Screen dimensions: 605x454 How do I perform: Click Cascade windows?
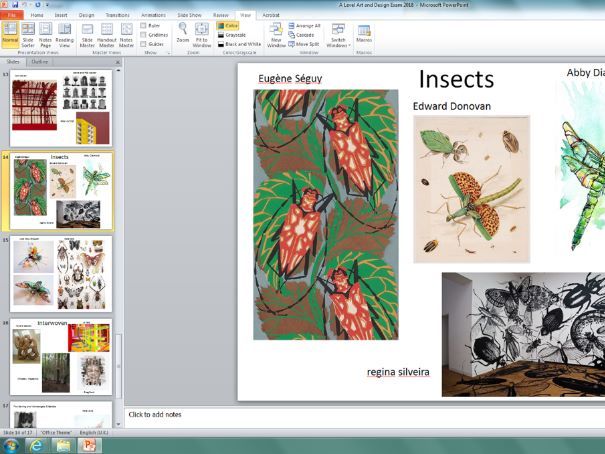click(301, 35)
